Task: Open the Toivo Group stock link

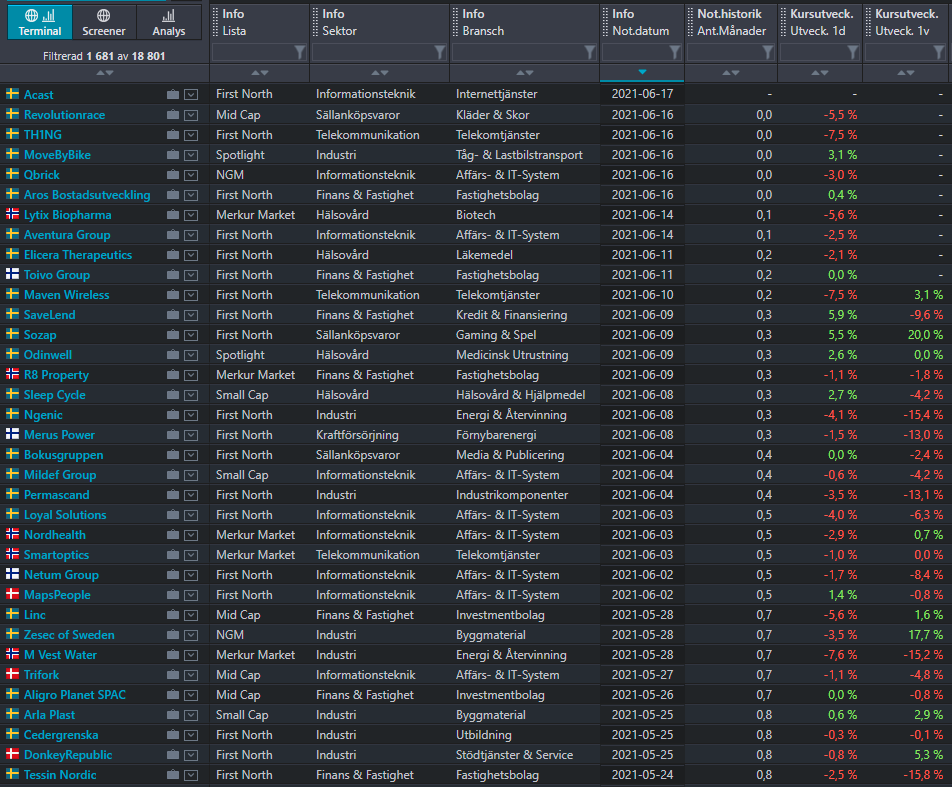Action: [x=57, y=275]
